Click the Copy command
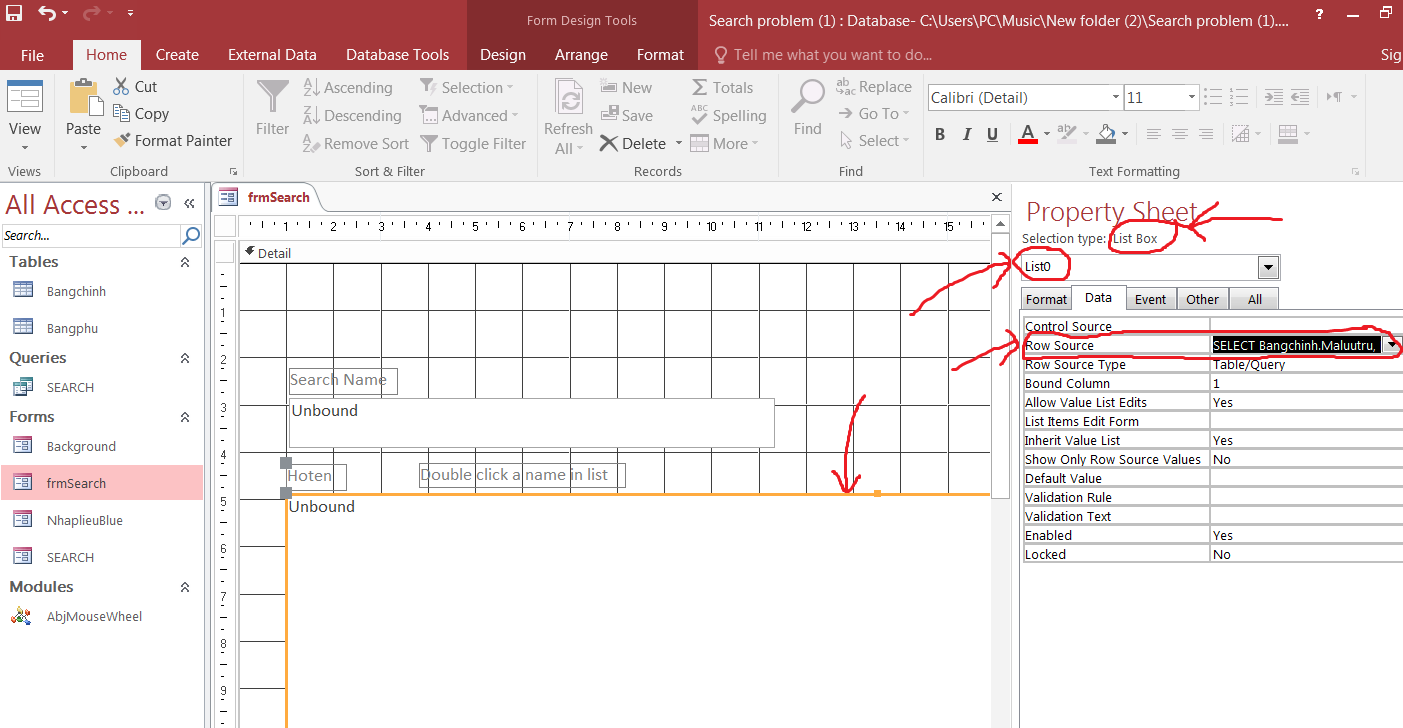This screenshot has width=1403, height=728. coord(141,114)
